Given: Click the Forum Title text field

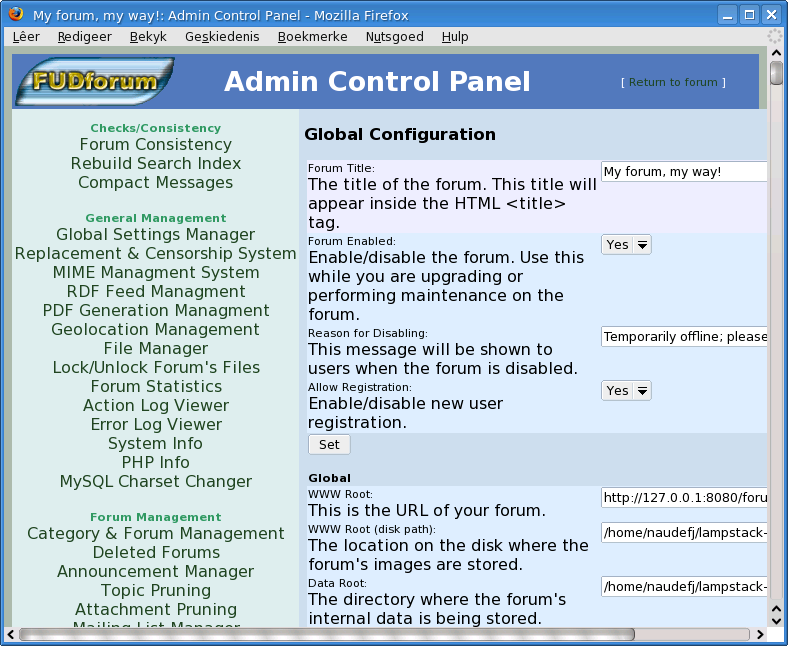Looking at the screenshot, I should tap(684, 172).
